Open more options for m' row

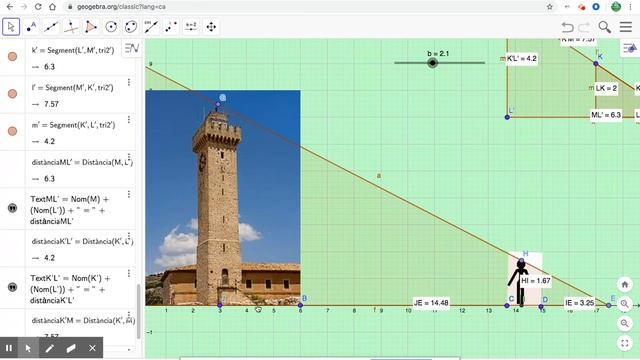(129, 119)
